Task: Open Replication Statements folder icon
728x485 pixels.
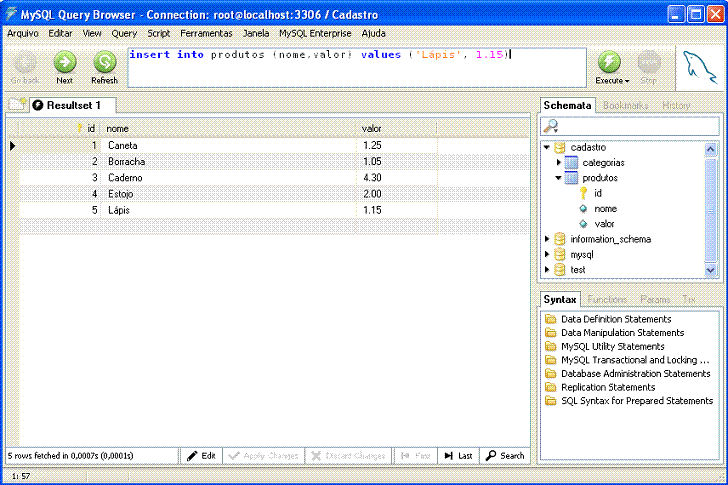Action: coord(551,388)
